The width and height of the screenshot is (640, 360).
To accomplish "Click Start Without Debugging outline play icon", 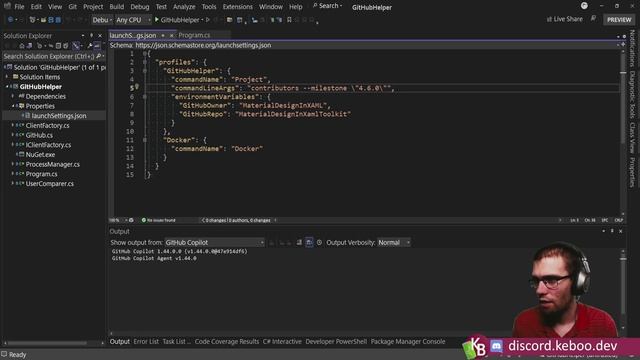I will click(208, 20).
